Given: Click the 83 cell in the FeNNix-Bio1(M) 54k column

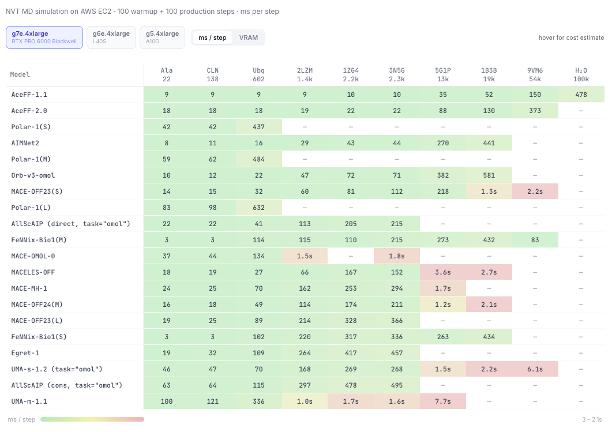Looking at the screenshot, I should [x=535, y=240].
